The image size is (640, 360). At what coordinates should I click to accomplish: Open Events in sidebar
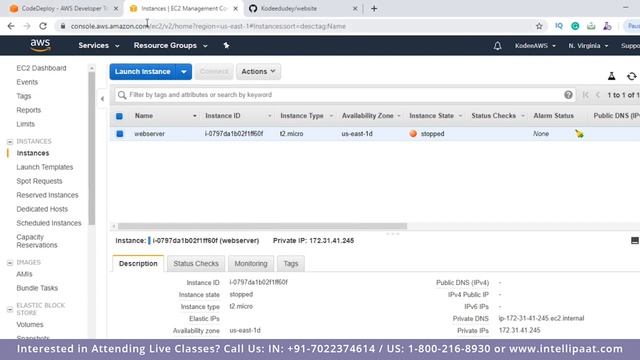pos(27,82)
